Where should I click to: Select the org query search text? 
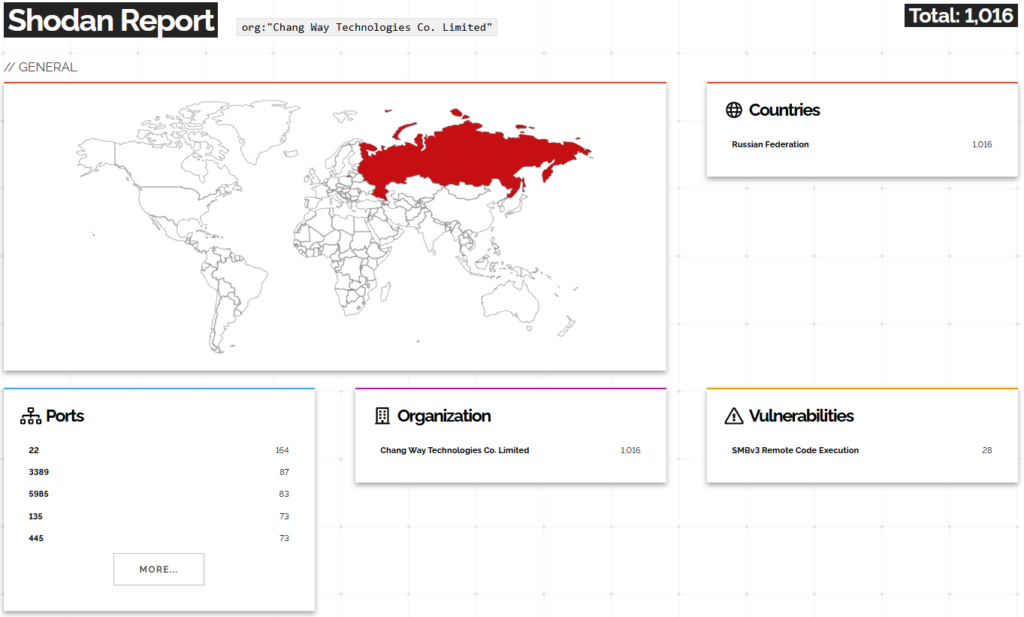[x=367, y=27]
